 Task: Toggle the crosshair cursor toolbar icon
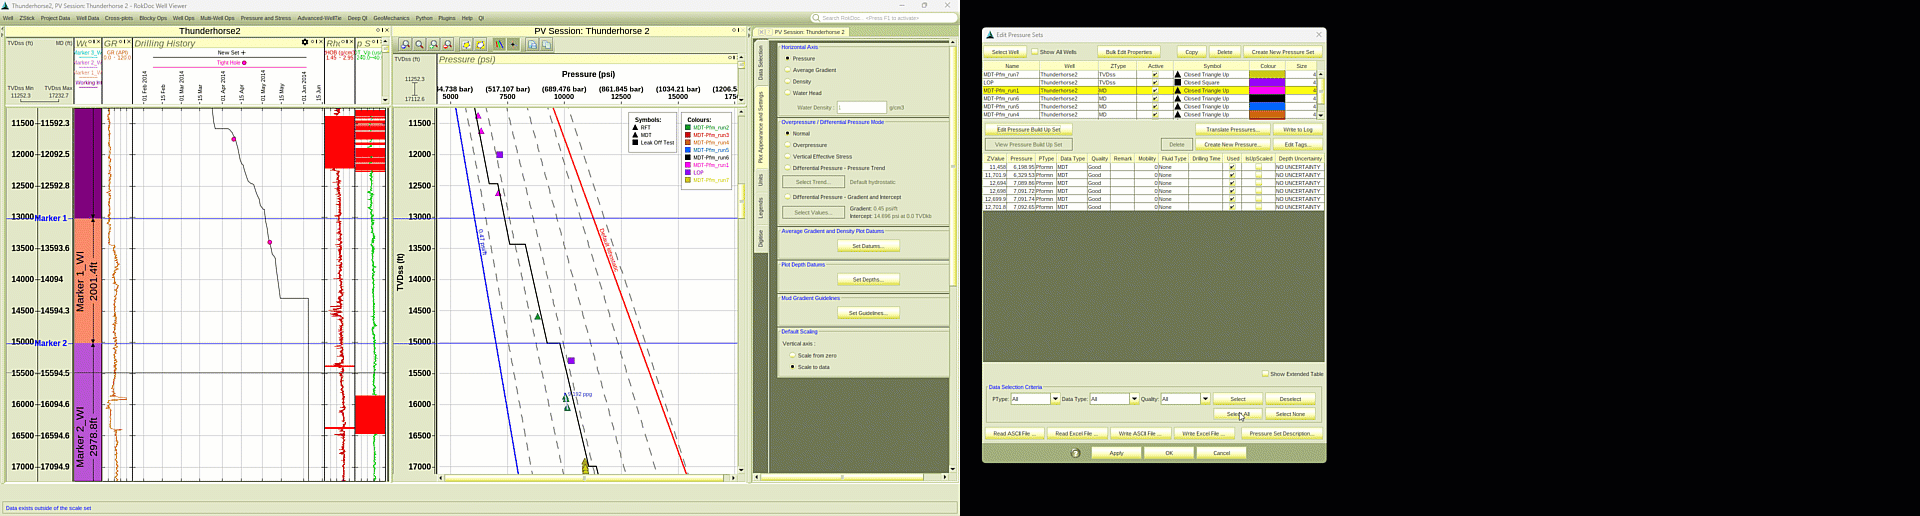513,45
